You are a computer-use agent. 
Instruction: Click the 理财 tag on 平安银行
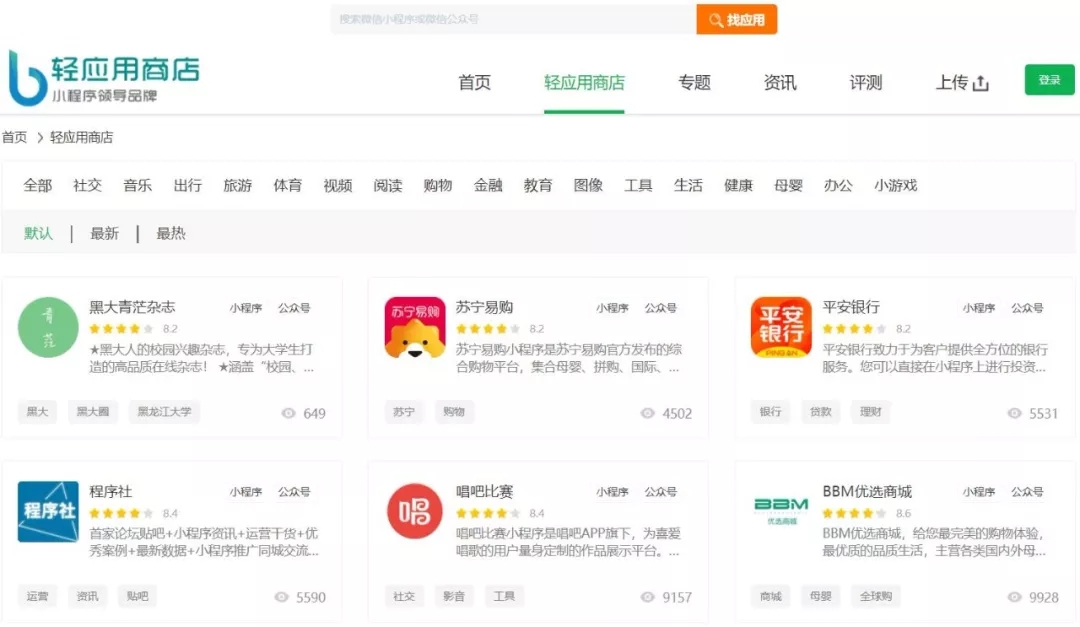pyautogui.click(x=871, y=412)
